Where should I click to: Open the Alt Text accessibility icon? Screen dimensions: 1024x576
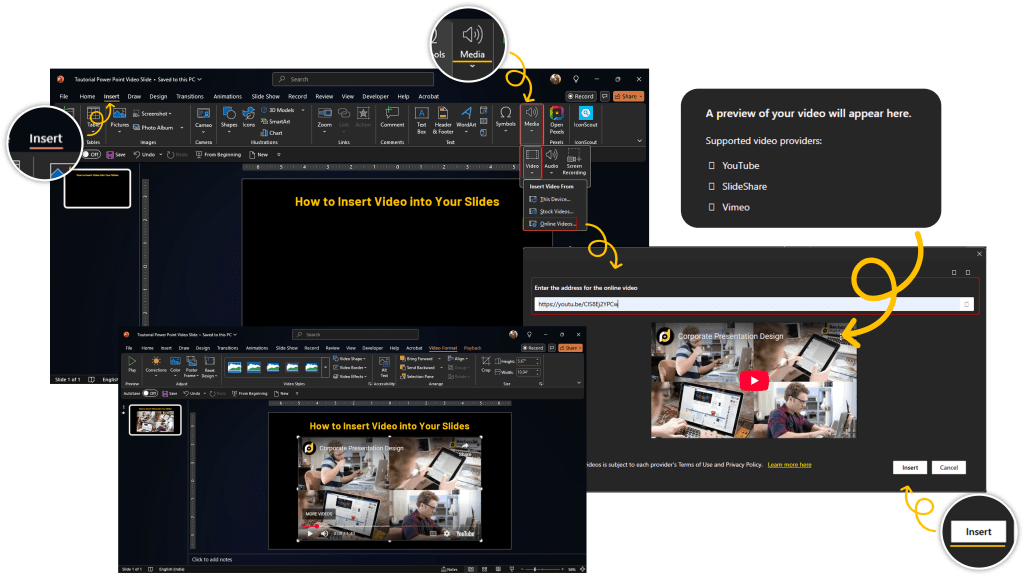click(x=384, y=362)
